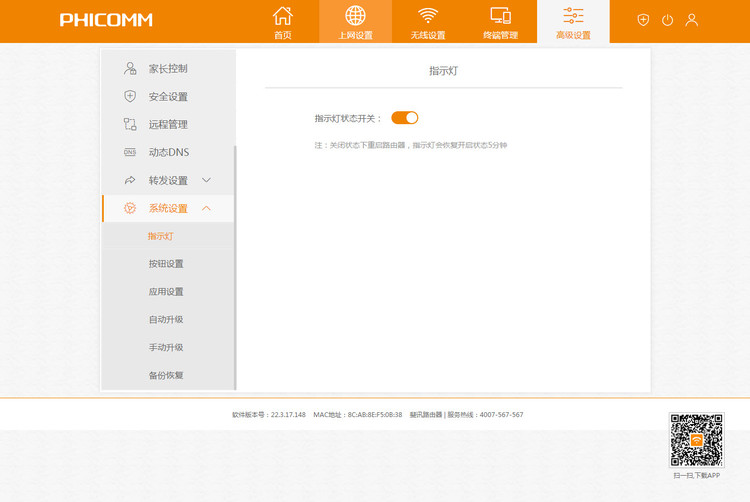Click the user account icon in header

(x=692, y=20)
